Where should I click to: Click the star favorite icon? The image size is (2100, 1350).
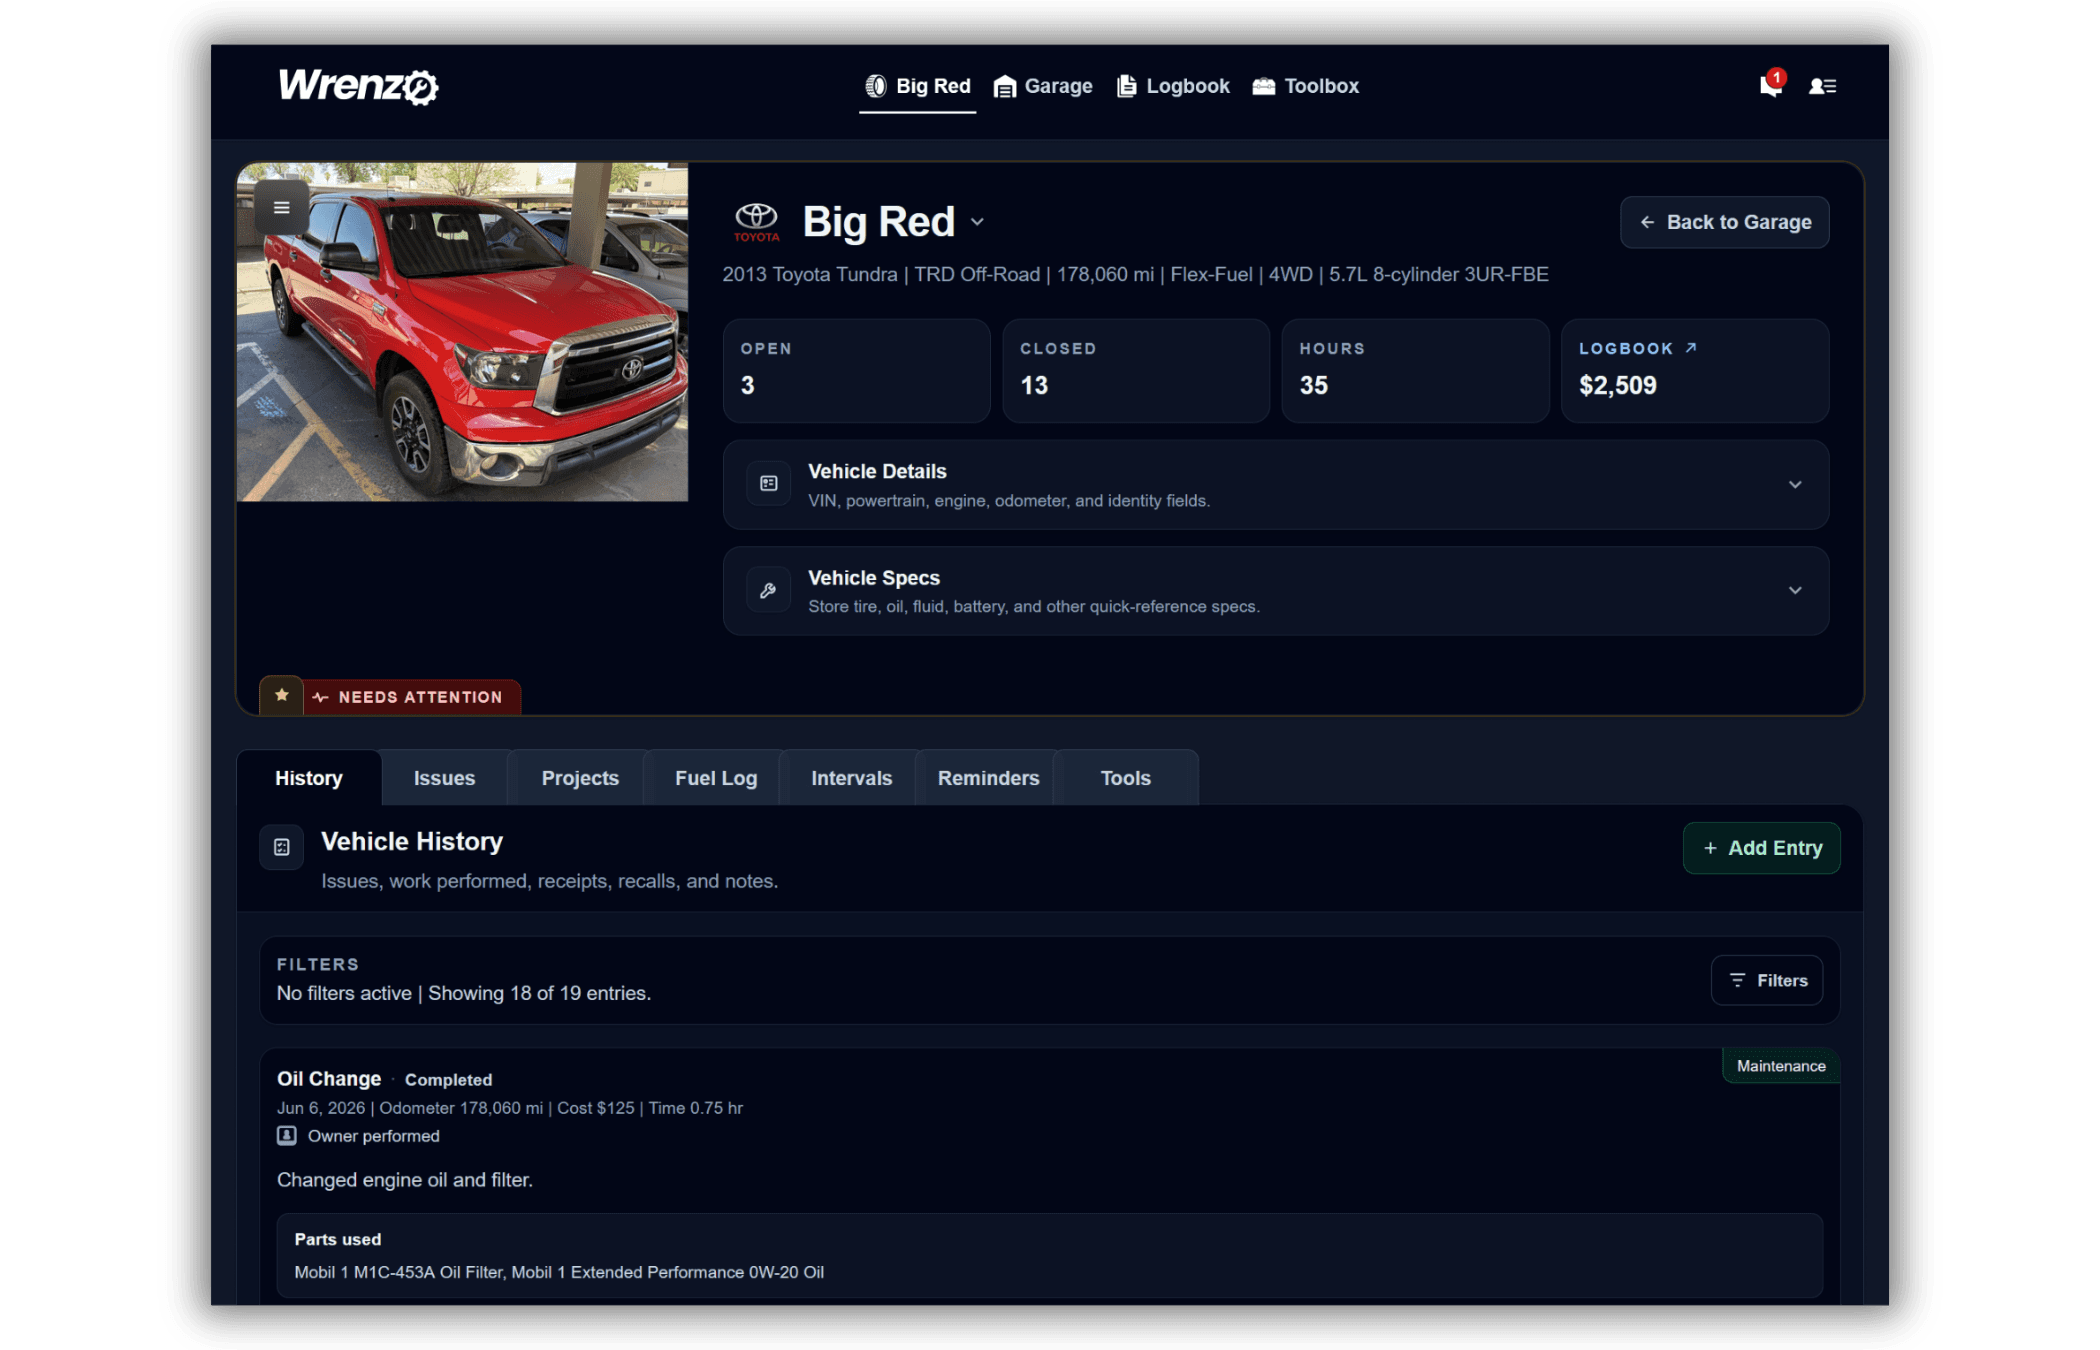tap(282, 695)
